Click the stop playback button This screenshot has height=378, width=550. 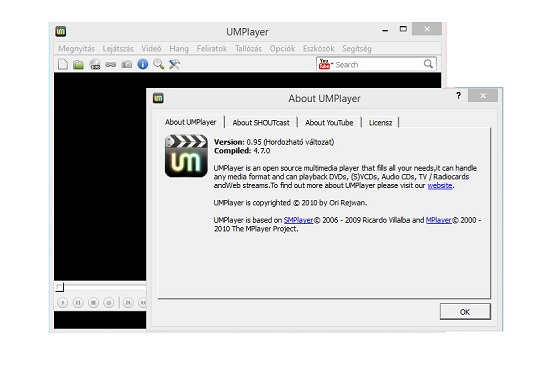point(93,302)
